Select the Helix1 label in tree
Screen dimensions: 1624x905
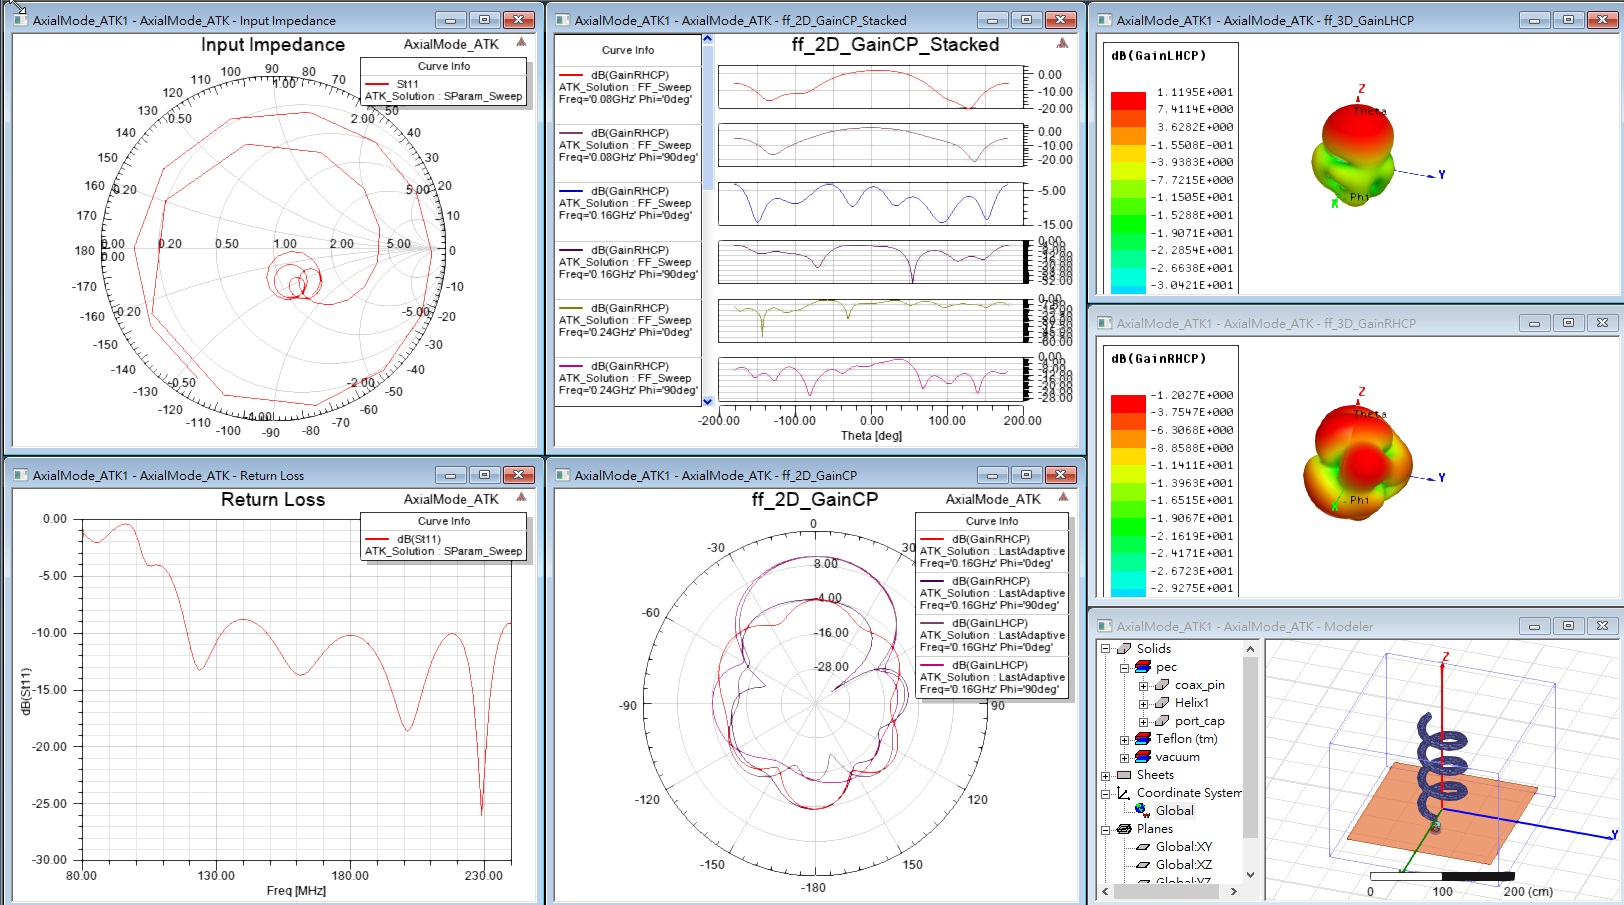click(1192, 703)
